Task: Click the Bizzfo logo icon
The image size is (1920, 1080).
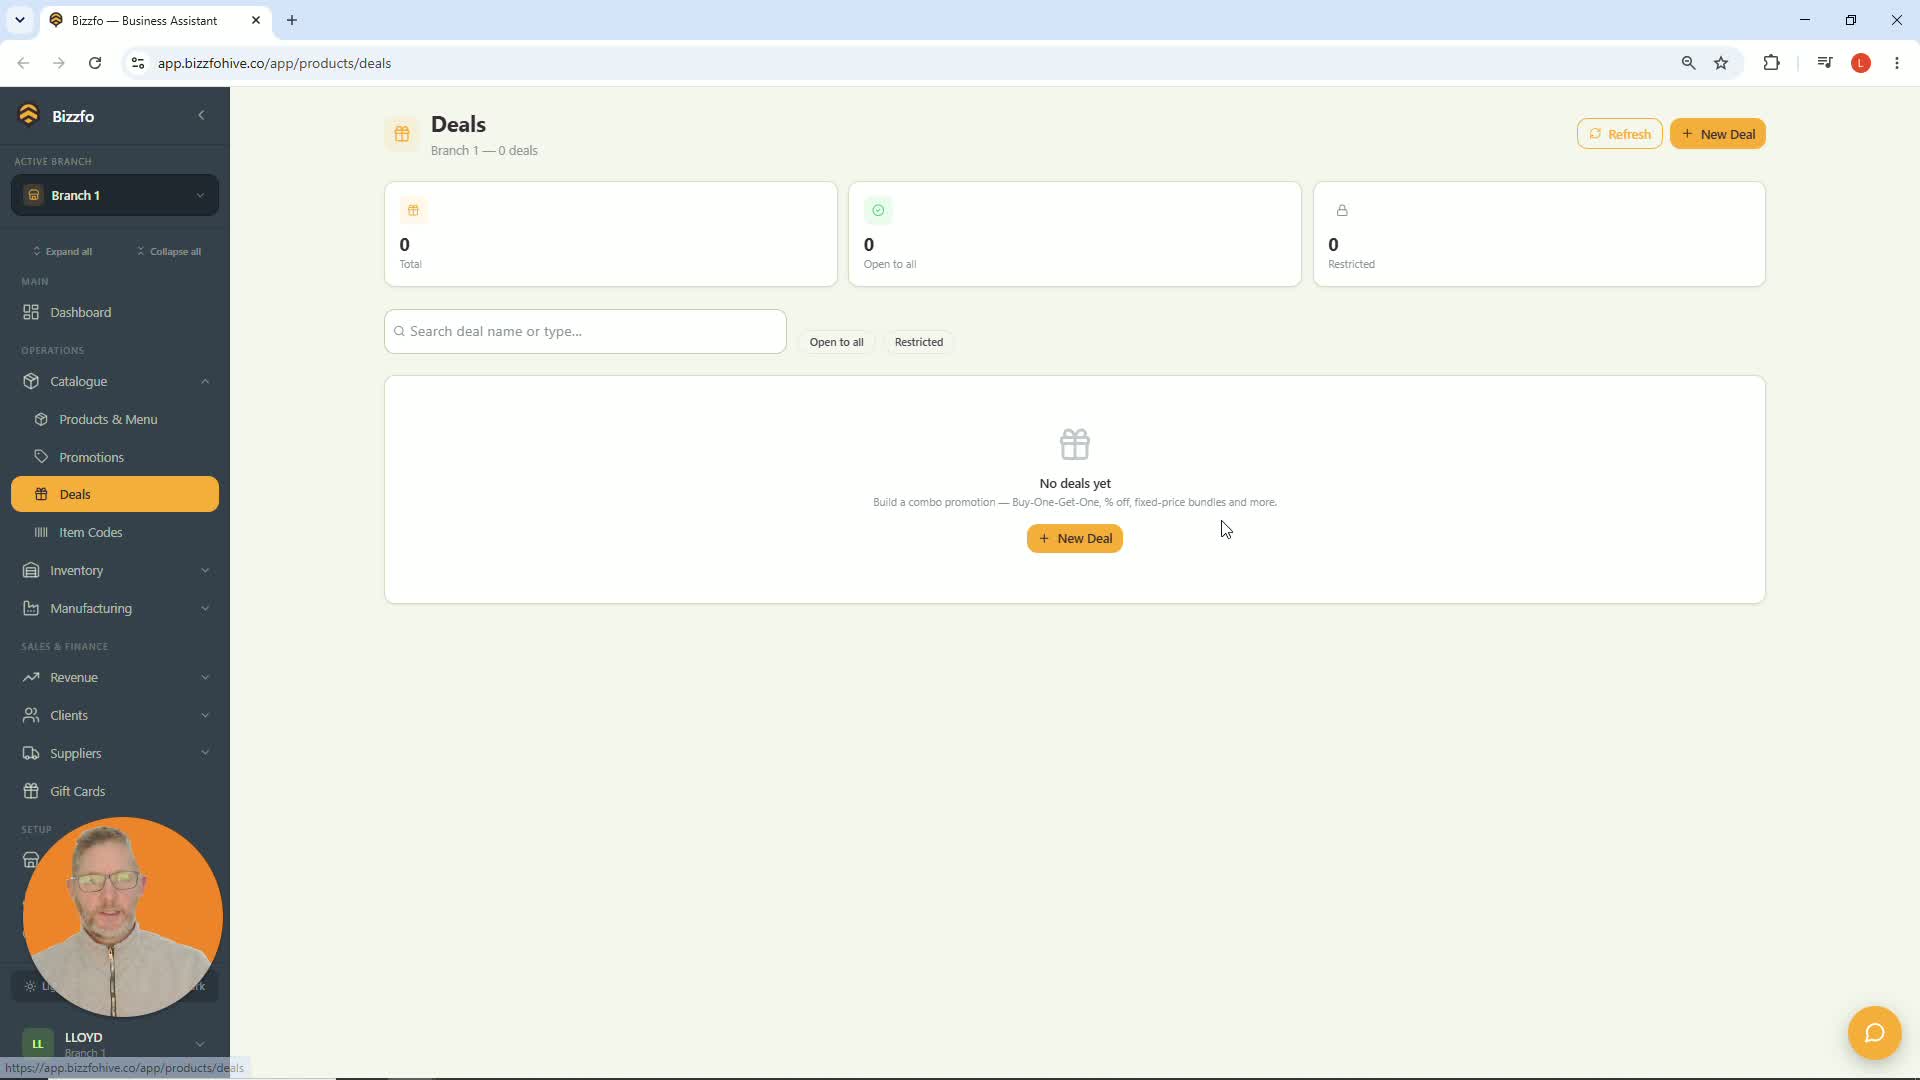Action: tap(29, 116)
